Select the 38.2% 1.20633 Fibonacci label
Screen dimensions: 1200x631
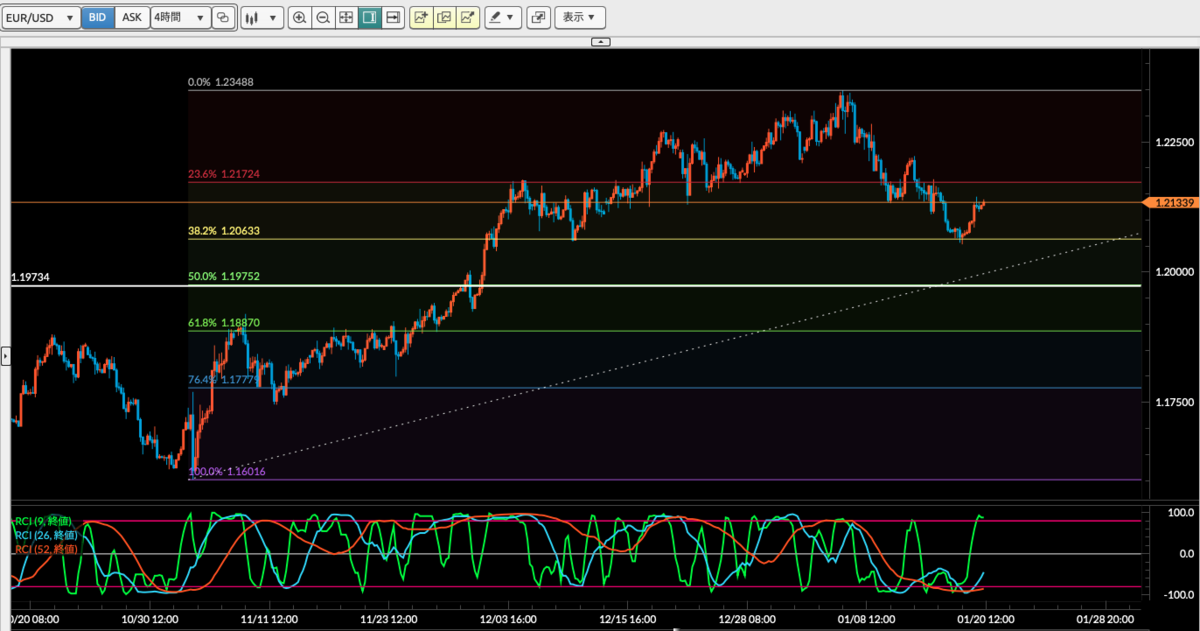(x=224, y=231)
